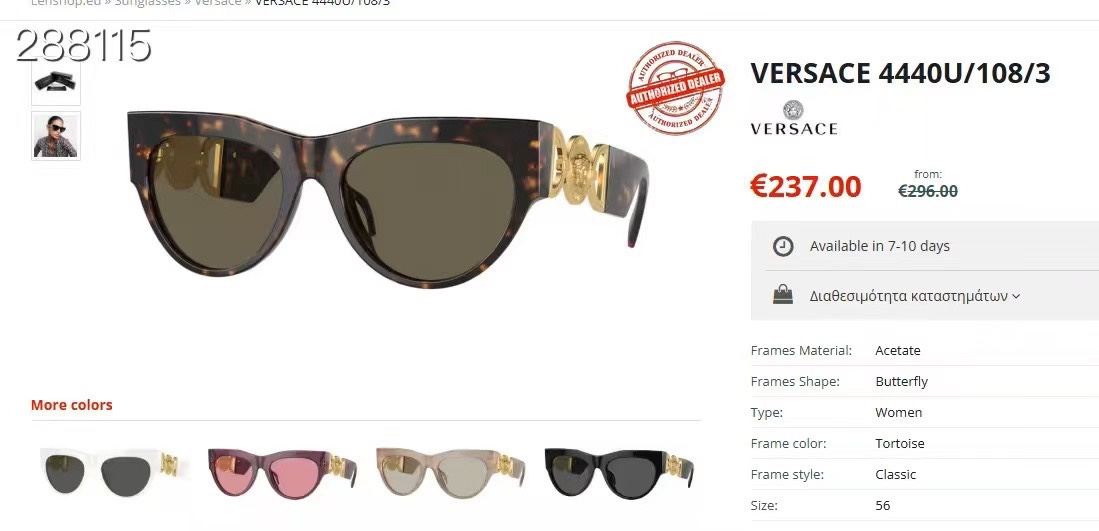Click the clock icon beside availability text
The height and width of the screenshot is (531, 1099).
[783, 246]
